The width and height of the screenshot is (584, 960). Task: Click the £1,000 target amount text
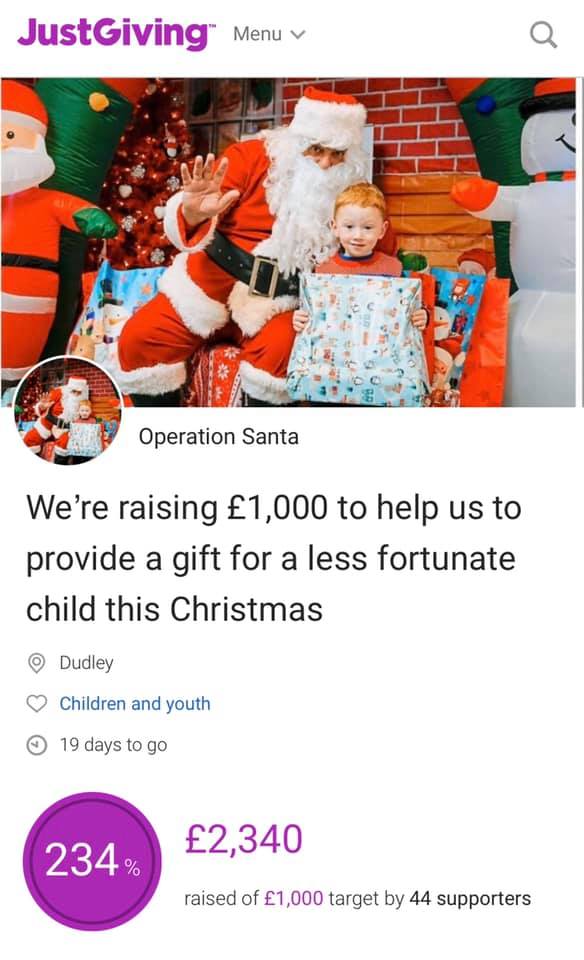[x=293, y=898]
